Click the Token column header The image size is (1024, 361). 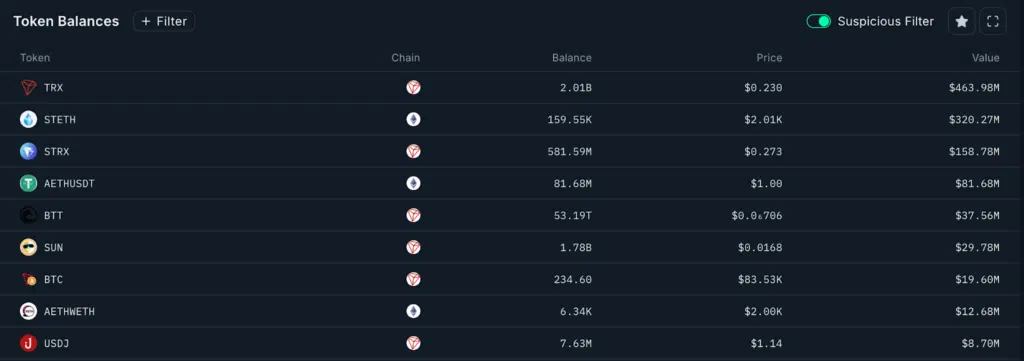35,57
